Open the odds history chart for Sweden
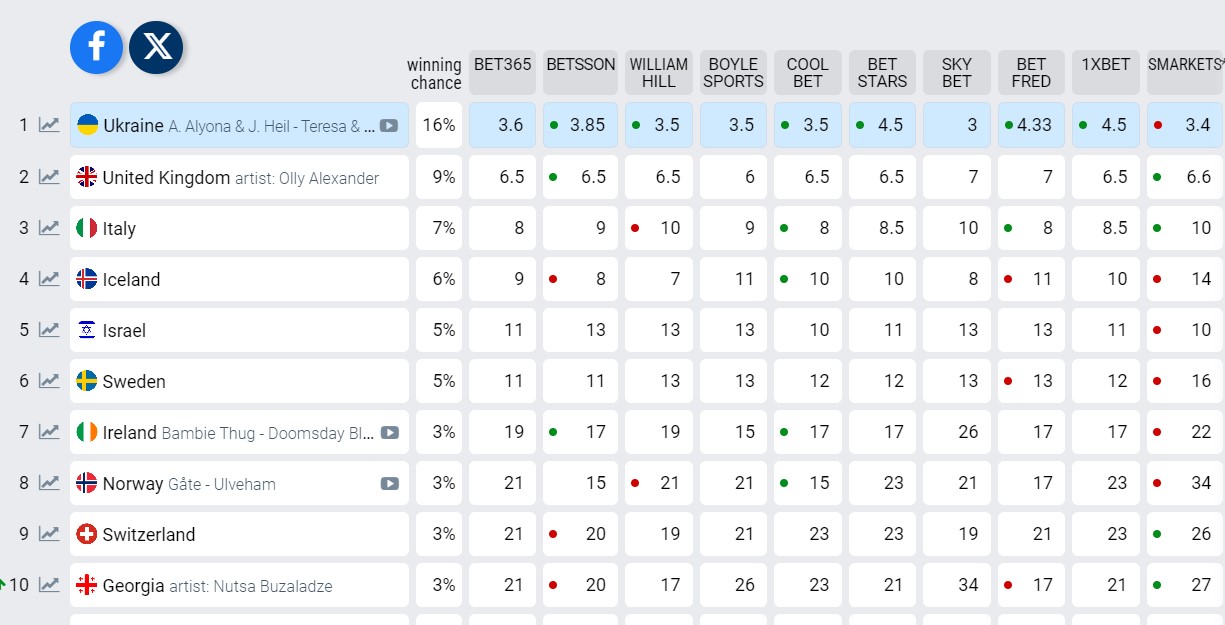The image size is (1225, 625). [48, 381]
